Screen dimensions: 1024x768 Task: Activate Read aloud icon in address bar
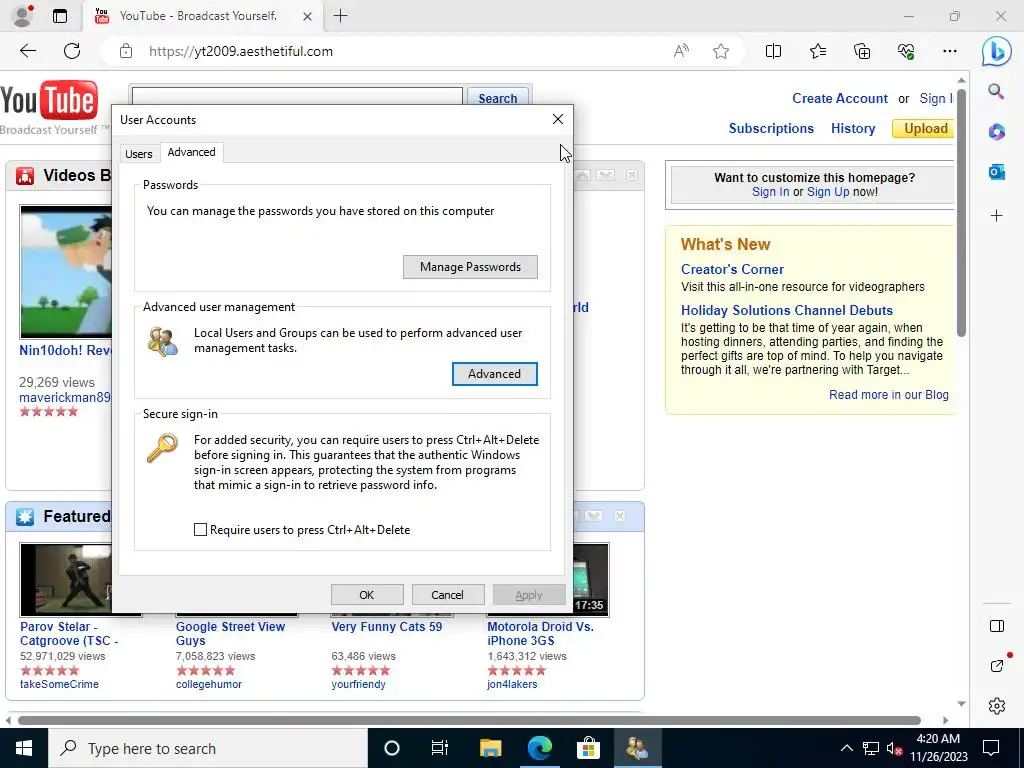680,51
